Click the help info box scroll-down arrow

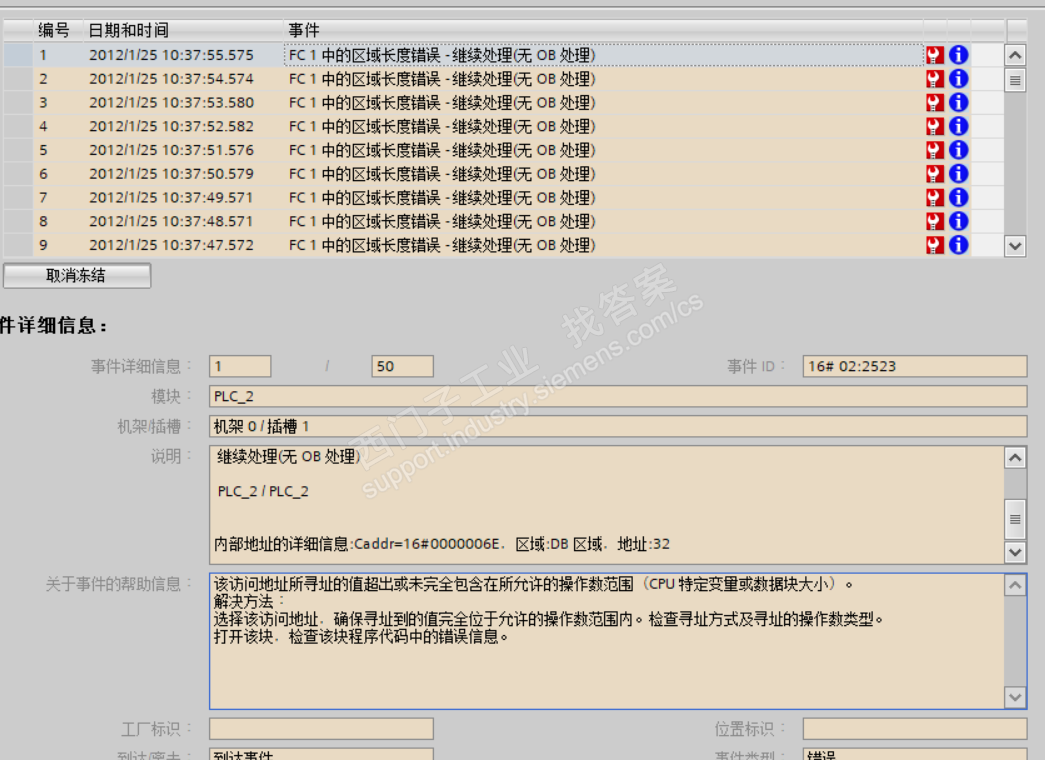(1015, 697)
